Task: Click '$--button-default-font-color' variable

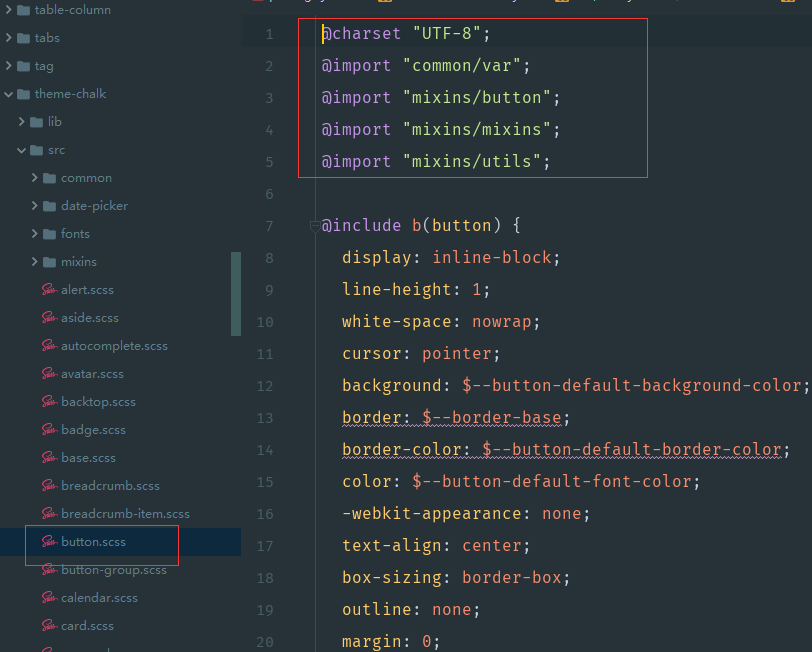Action: coord(552,482)
